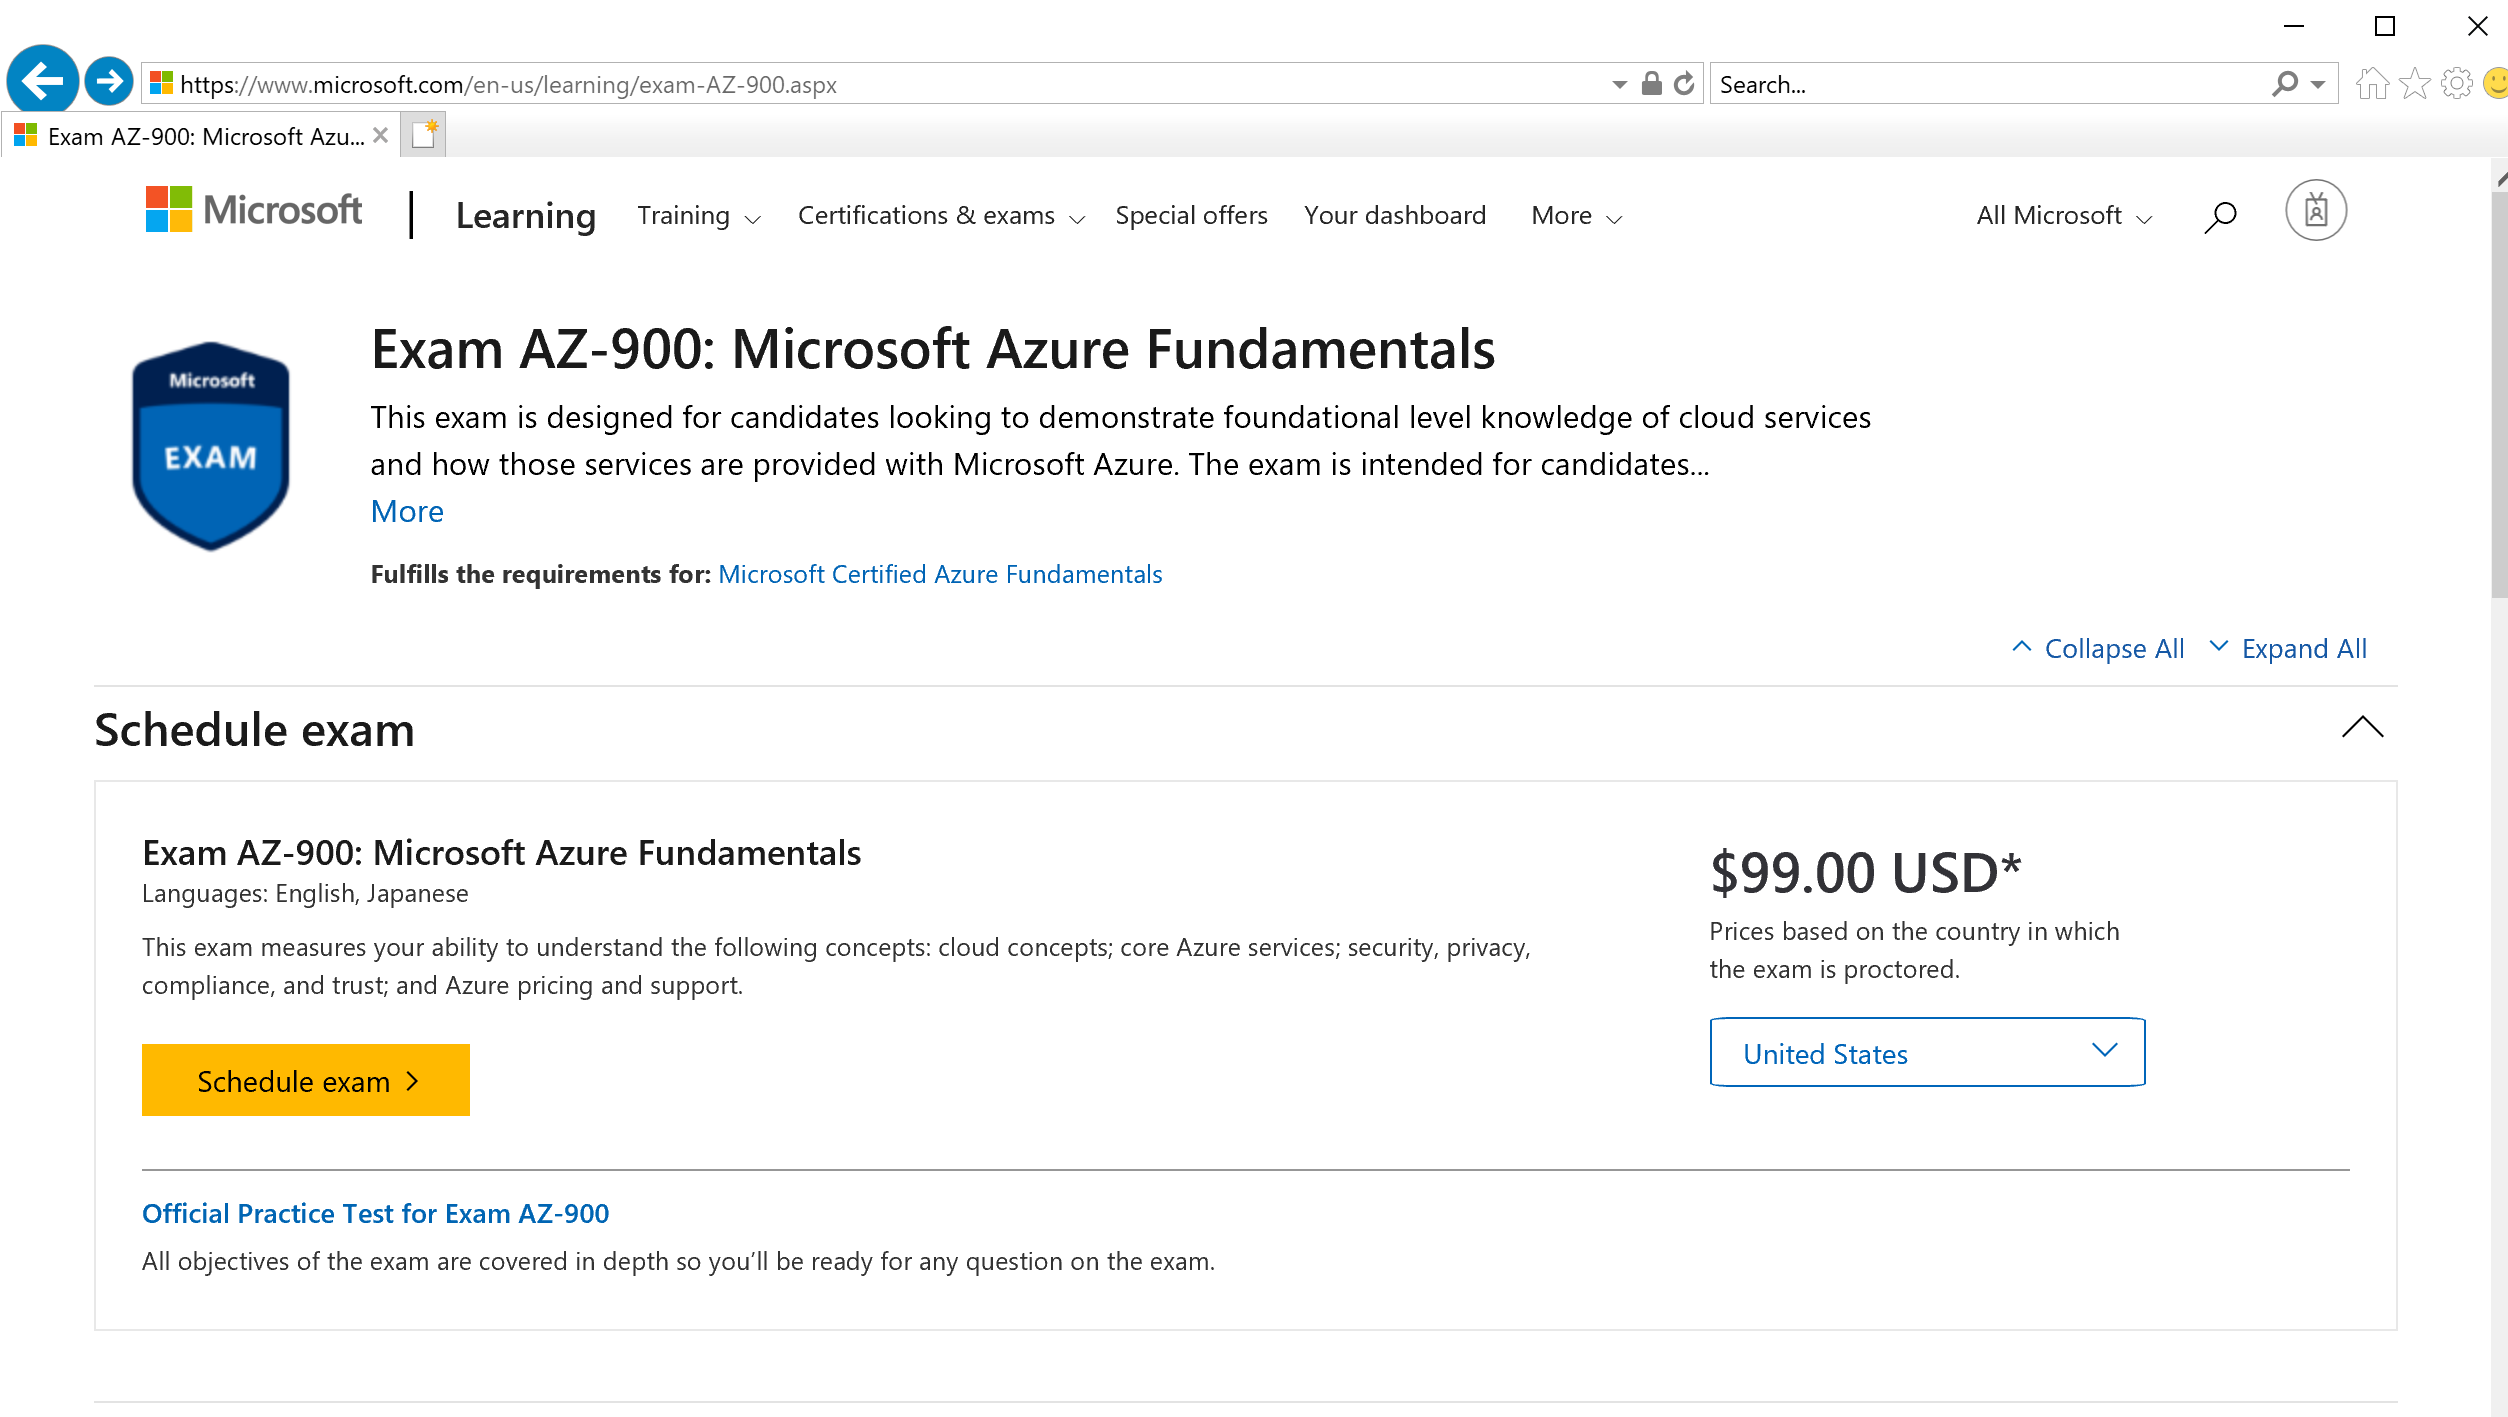Click the lock security icon in address bar

[1651, 84]
